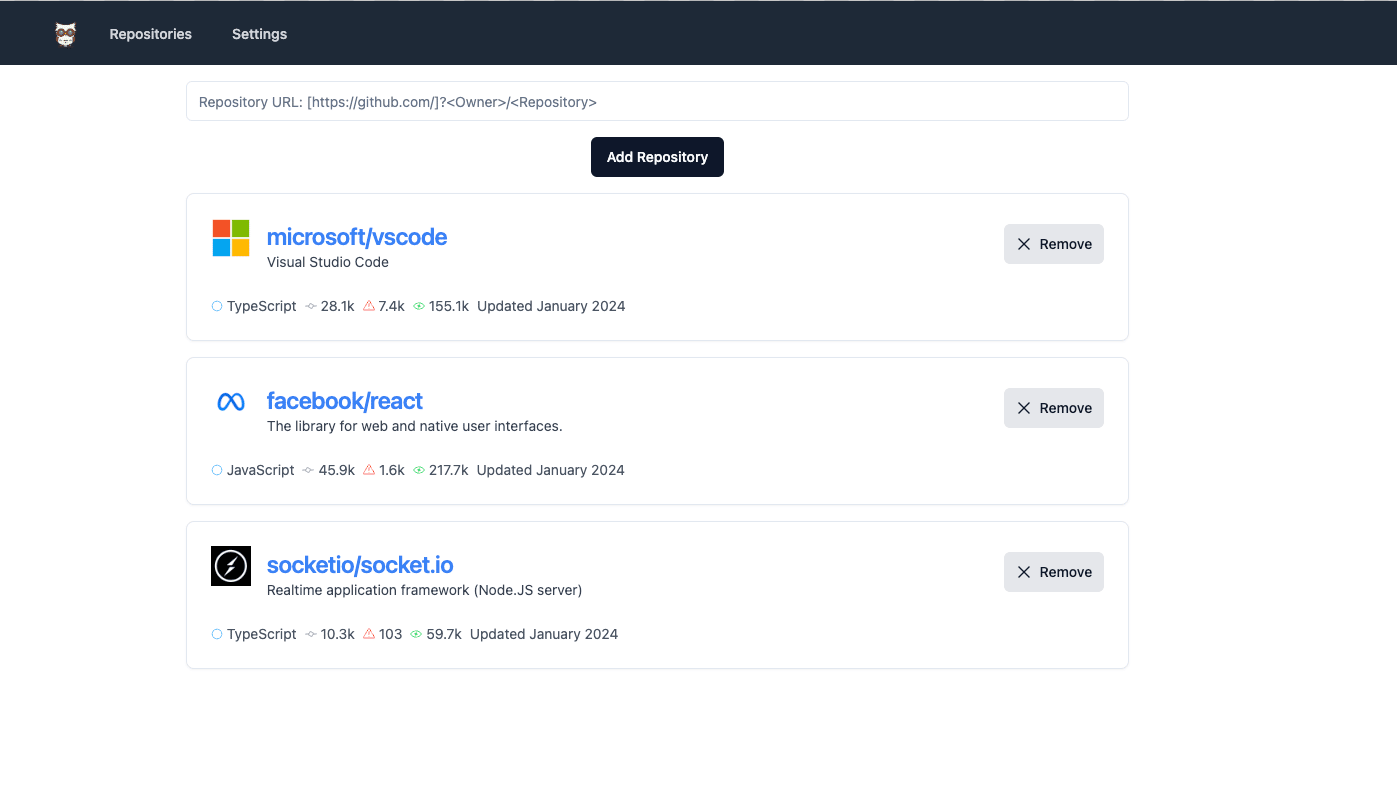
Task: Open the facebook/react repository link
Action: 345,401
